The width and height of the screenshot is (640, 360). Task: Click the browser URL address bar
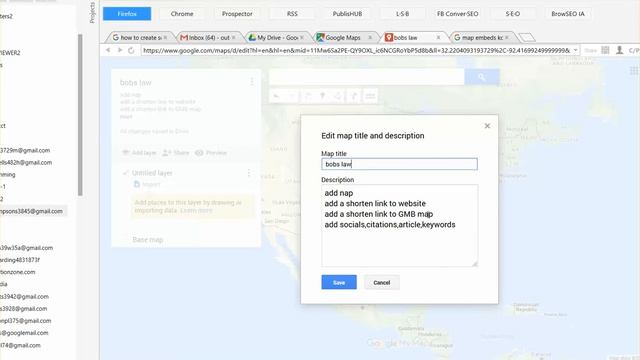click(356, 50)
